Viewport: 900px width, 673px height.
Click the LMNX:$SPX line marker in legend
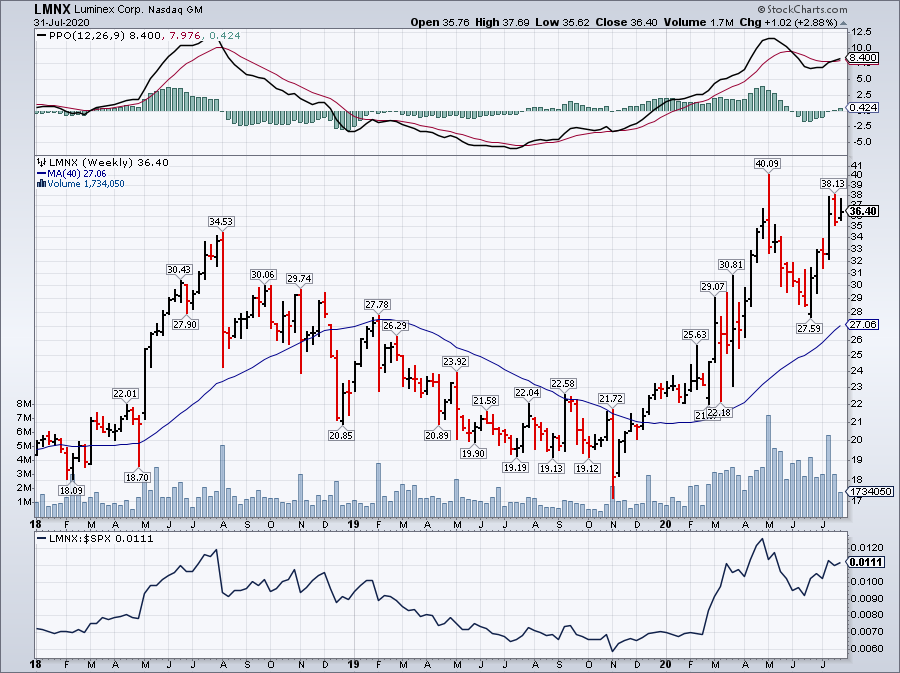(x=41, y=539)
